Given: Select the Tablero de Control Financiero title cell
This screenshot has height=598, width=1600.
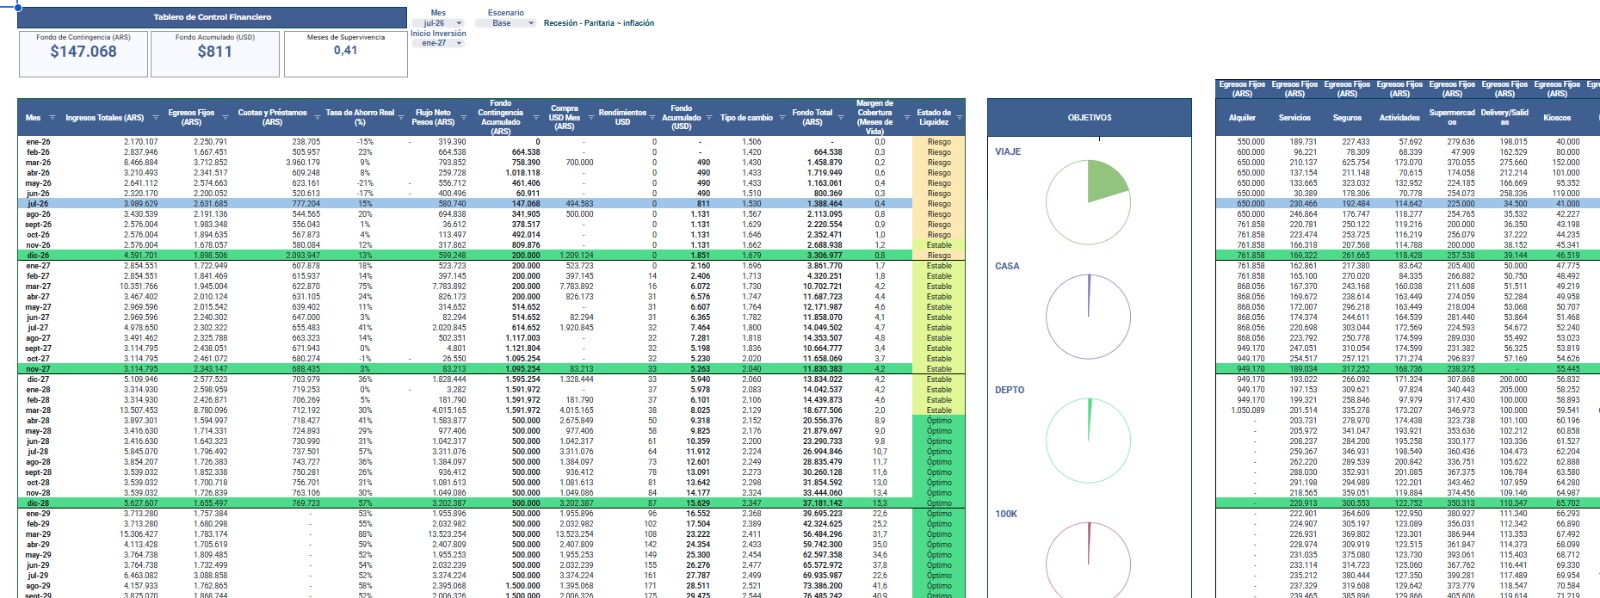Looking at the screenshot, I should click(212, 17).
